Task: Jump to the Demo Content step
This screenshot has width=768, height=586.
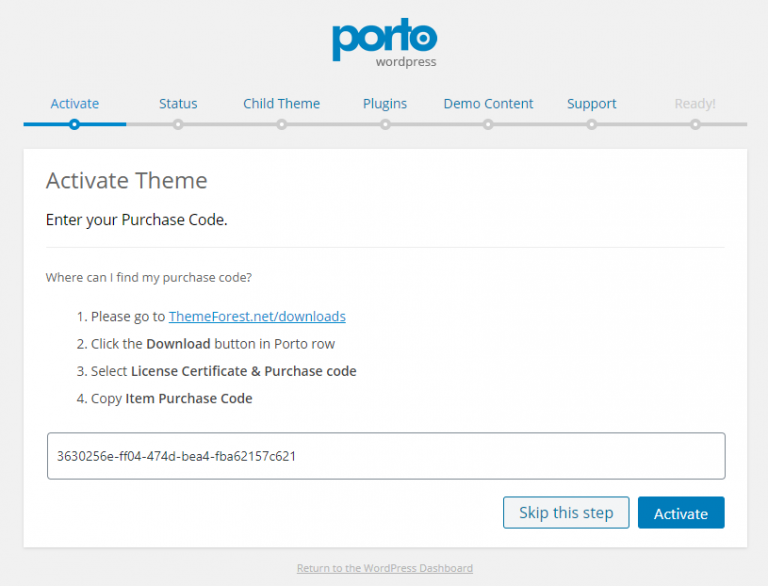Action: [488, 103]
